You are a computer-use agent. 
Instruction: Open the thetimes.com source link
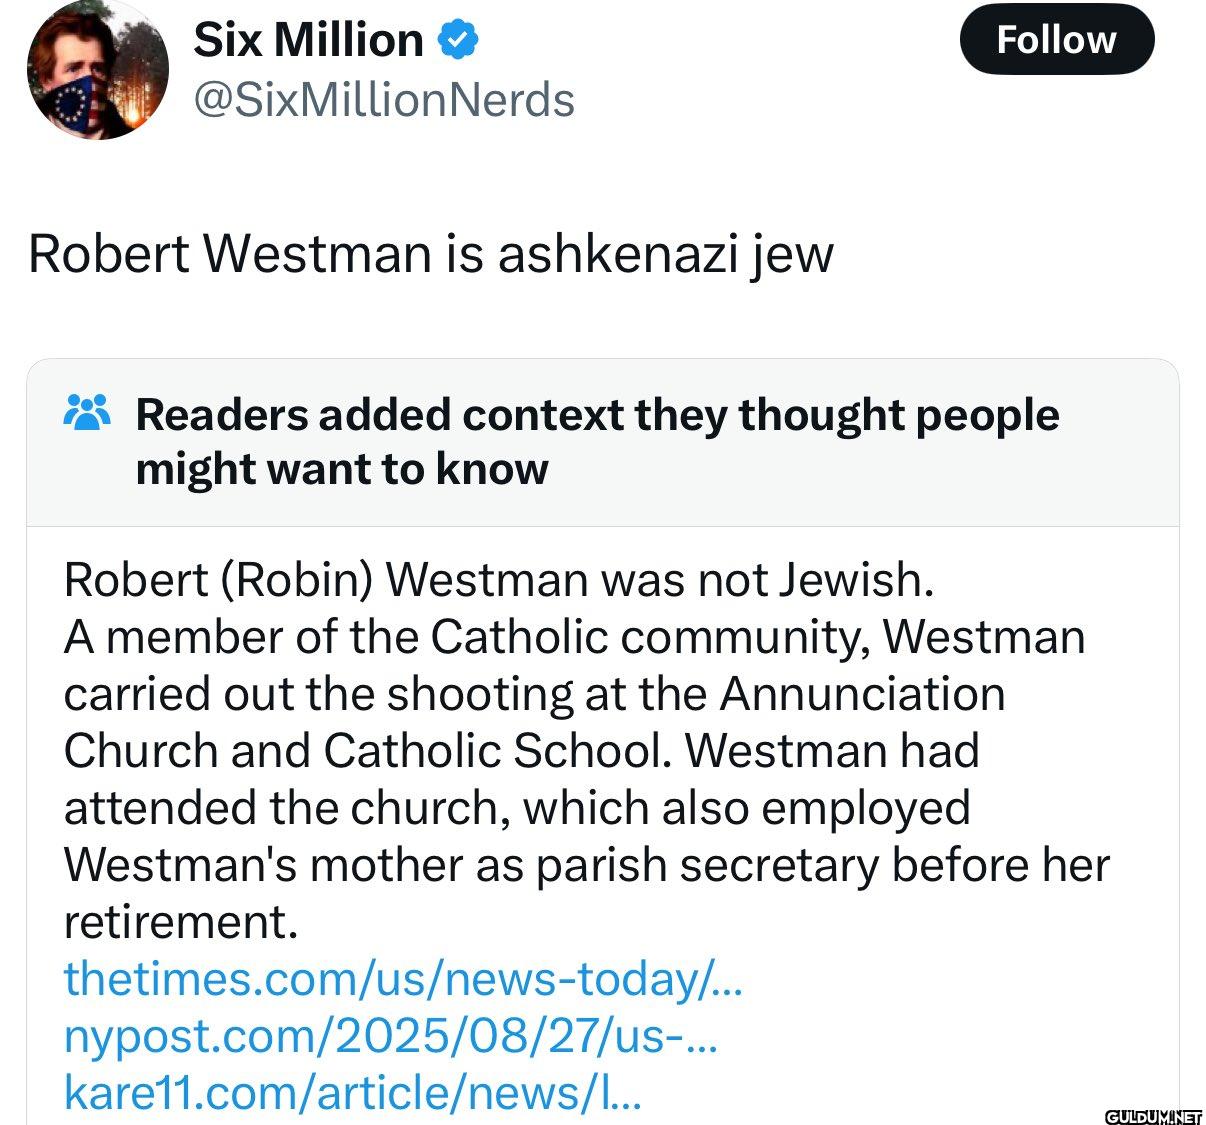(403, 978)
